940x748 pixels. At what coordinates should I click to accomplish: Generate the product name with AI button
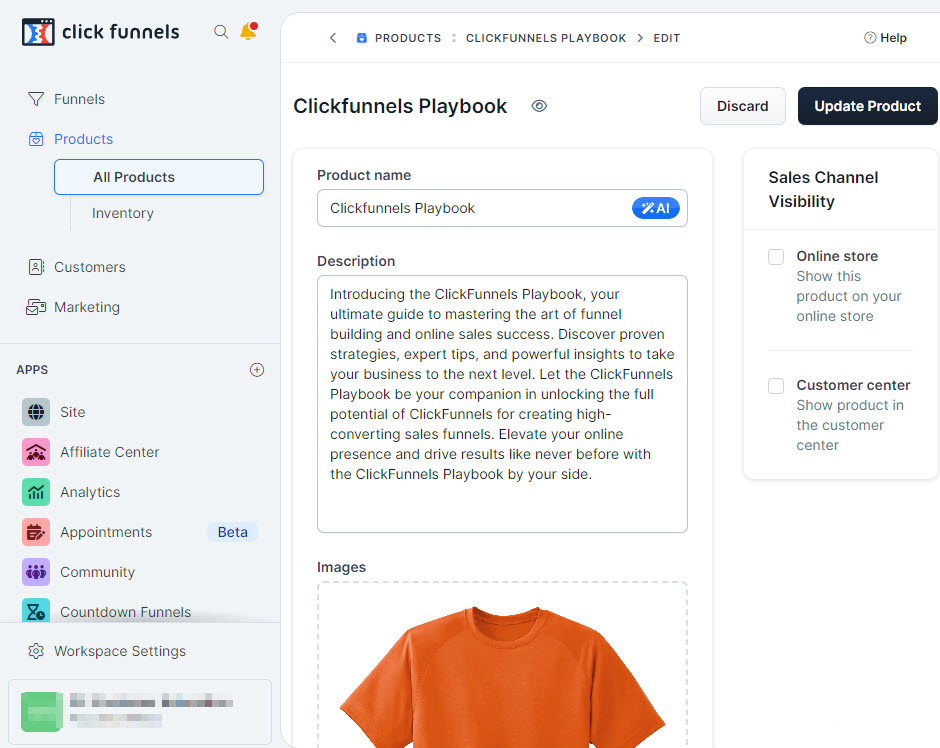click(655, 208)
